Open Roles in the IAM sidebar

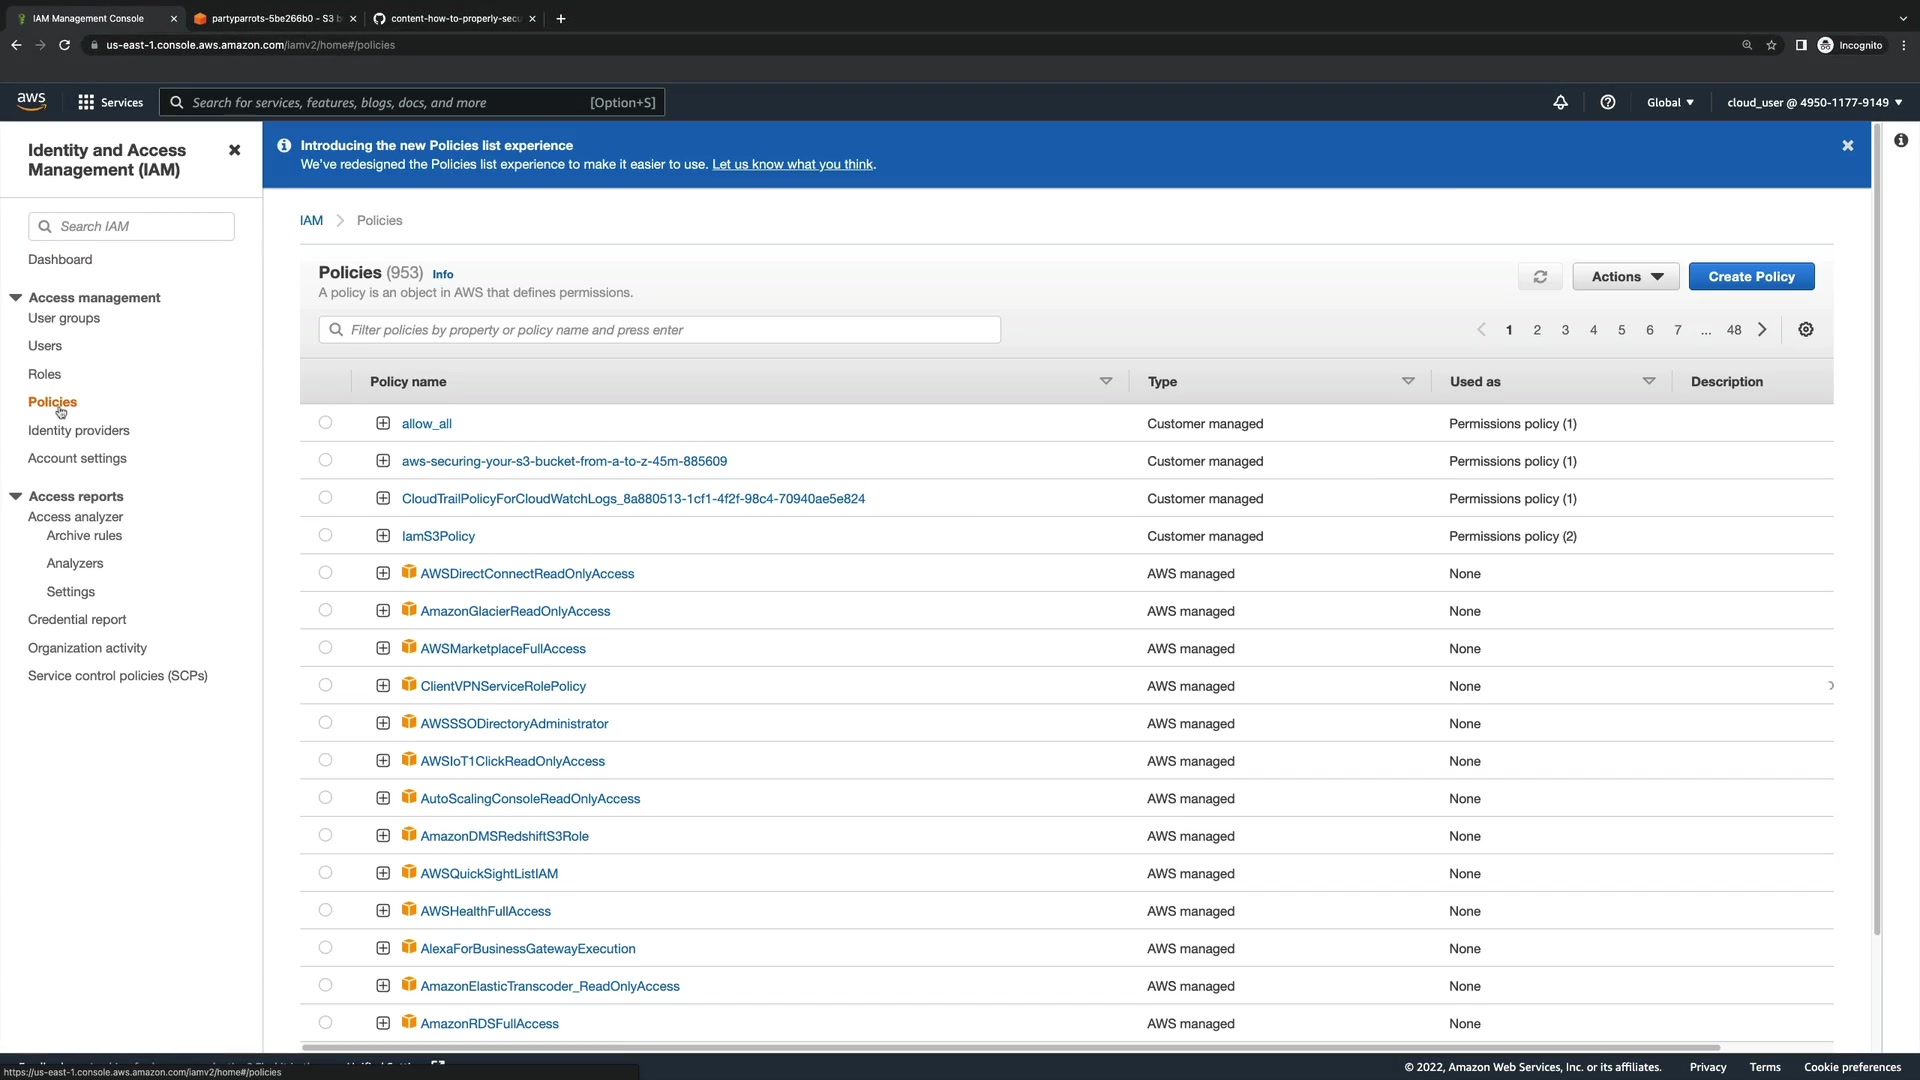(44, 374)
